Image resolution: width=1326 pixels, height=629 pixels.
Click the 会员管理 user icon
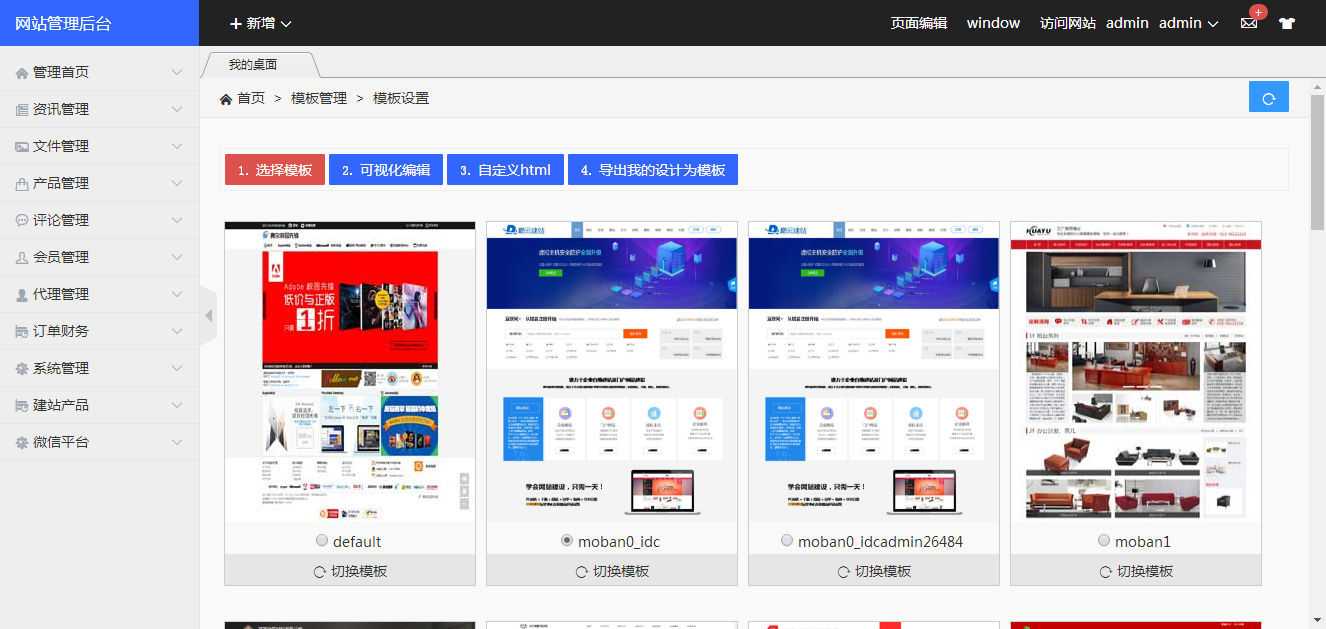(21, 257)
